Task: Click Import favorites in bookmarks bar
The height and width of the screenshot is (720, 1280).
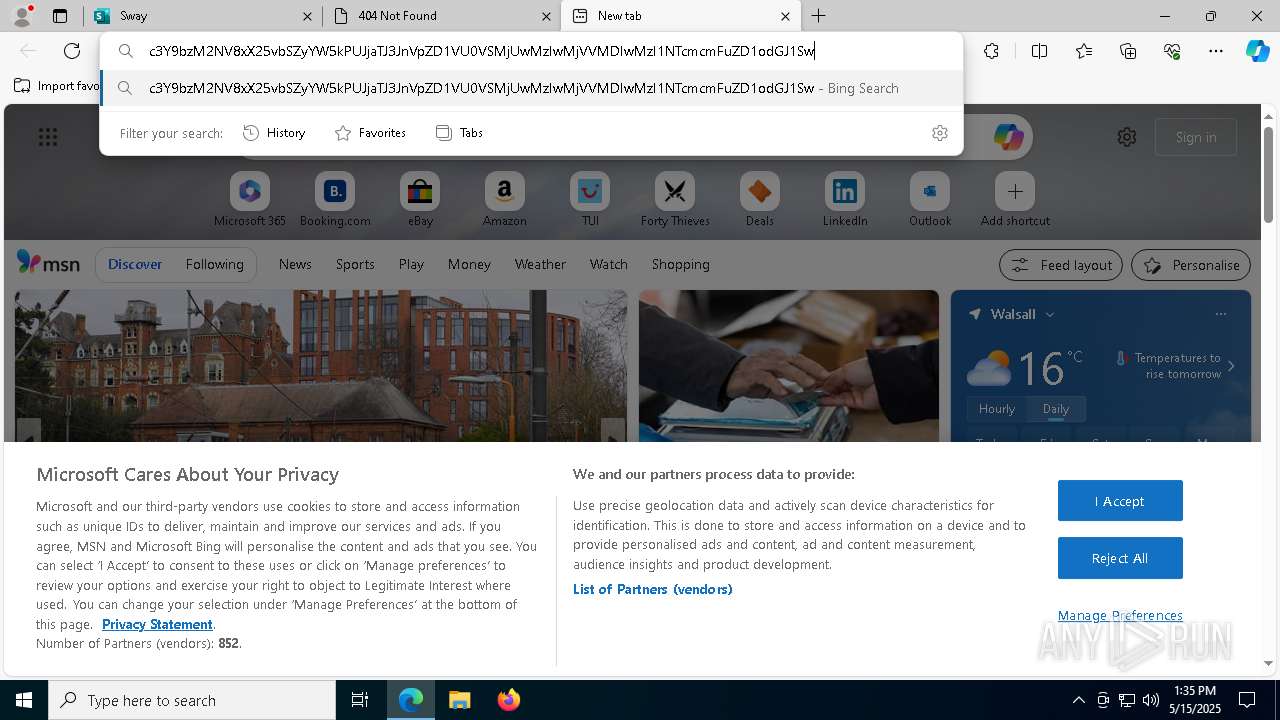Action: (x=57, y=86)
